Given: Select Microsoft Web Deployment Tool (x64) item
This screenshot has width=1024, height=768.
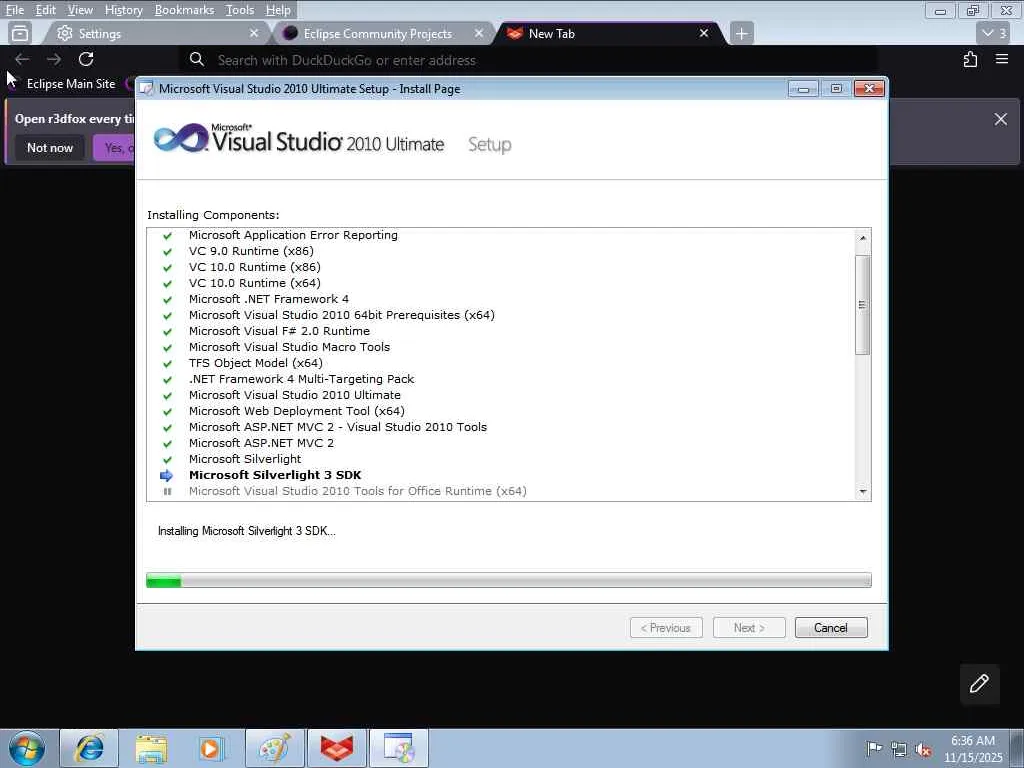Looking at the screenshot, I should (296, 411).
